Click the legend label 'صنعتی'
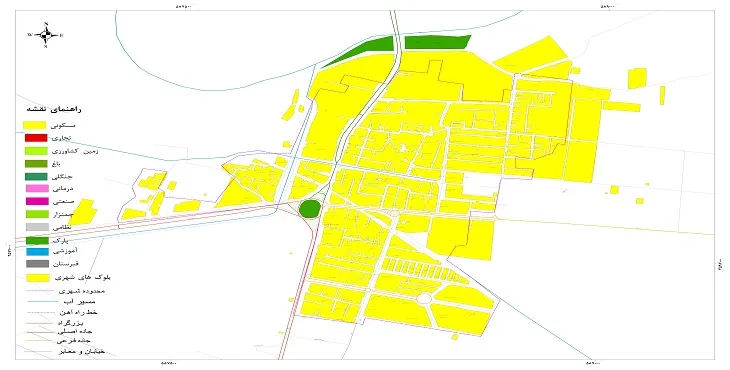Screen dimensions: 730x370 tap(63, 202)
